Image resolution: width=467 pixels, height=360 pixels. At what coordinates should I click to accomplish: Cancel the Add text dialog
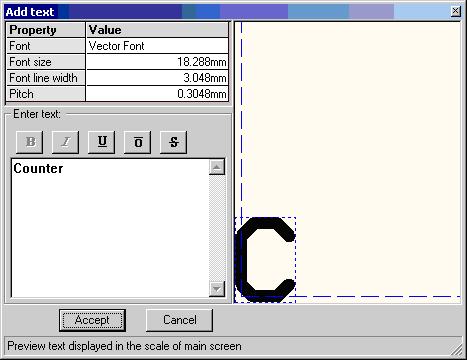click(179, 320)
